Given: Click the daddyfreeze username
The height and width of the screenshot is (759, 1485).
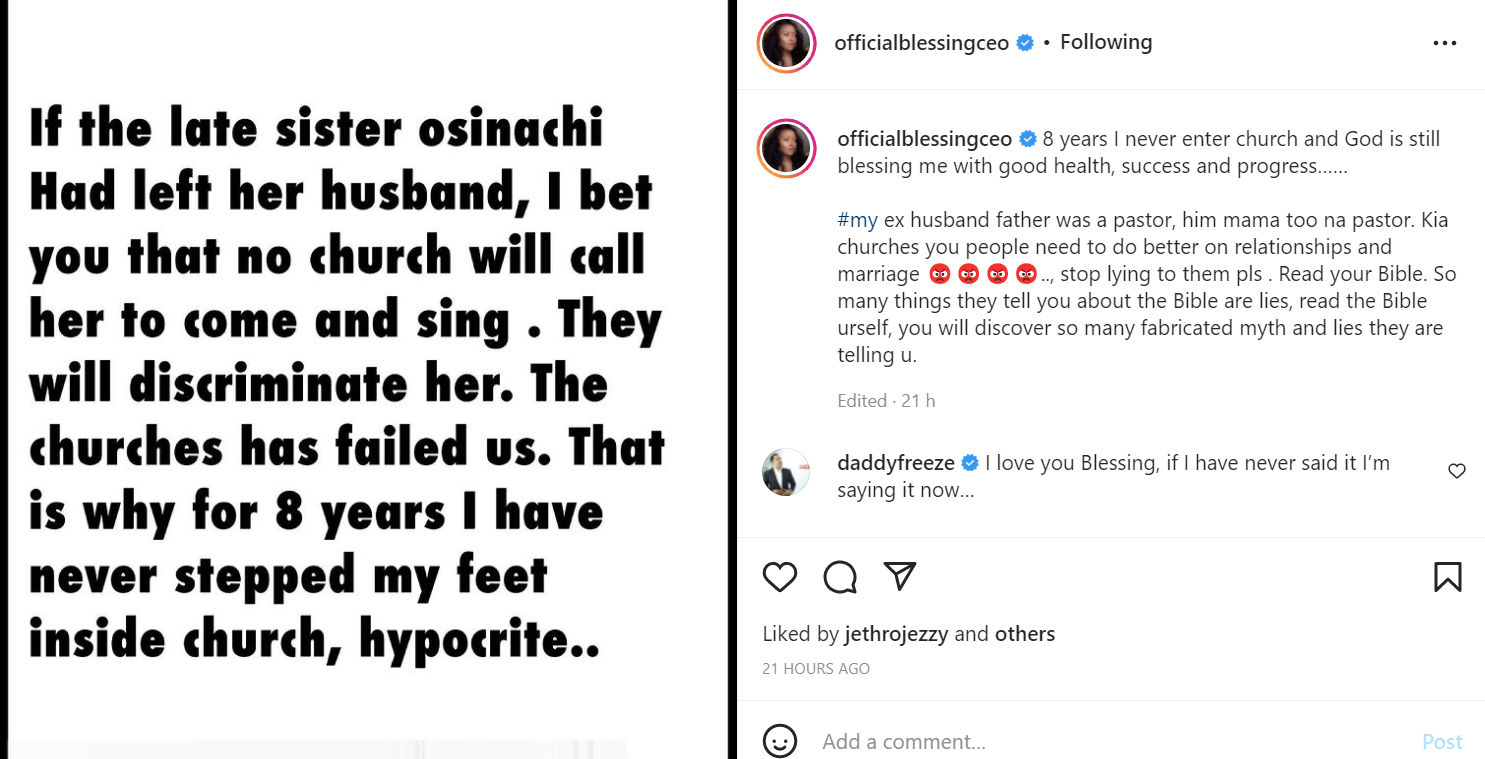Looking at the screenshot, I should [895, 462].
